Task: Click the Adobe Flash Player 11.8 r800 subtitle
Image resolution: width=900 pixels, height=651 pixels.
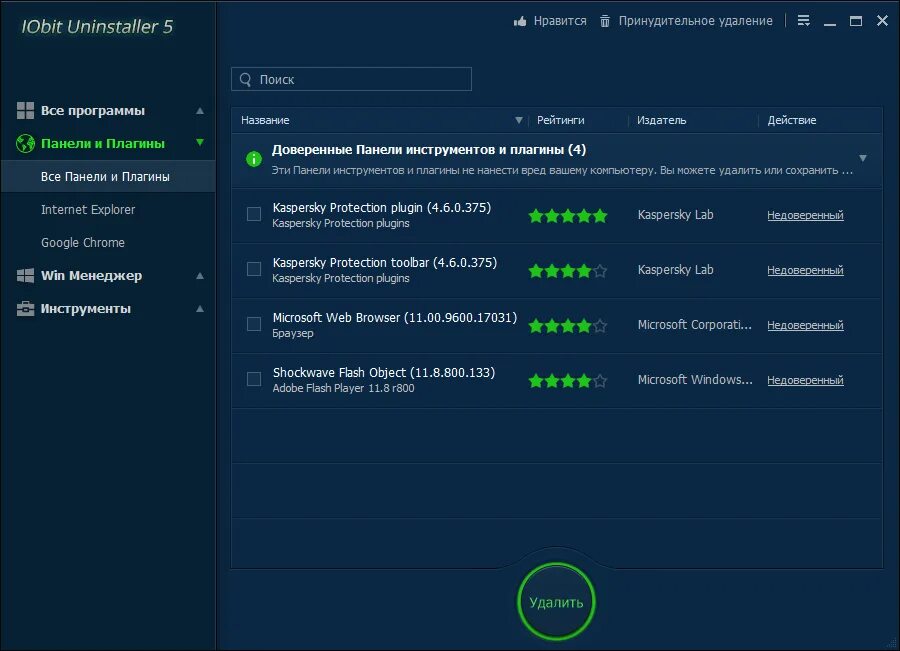Action: (x=343, y=388)
